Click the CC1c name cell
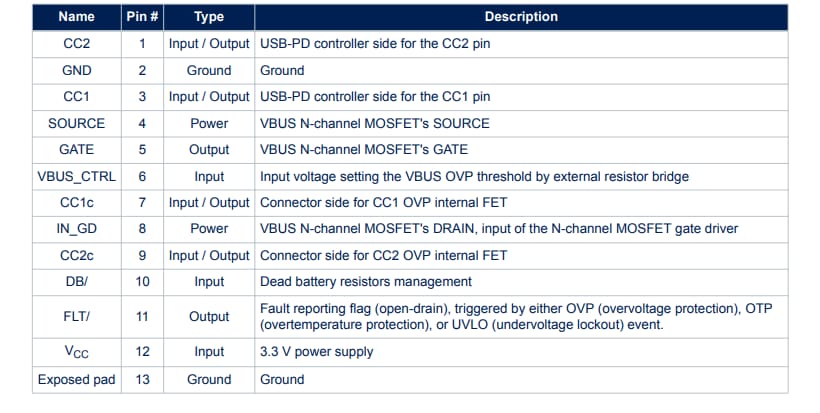This screenshot has width=820, height=413. pyautogui.click(x=77, y=203)
